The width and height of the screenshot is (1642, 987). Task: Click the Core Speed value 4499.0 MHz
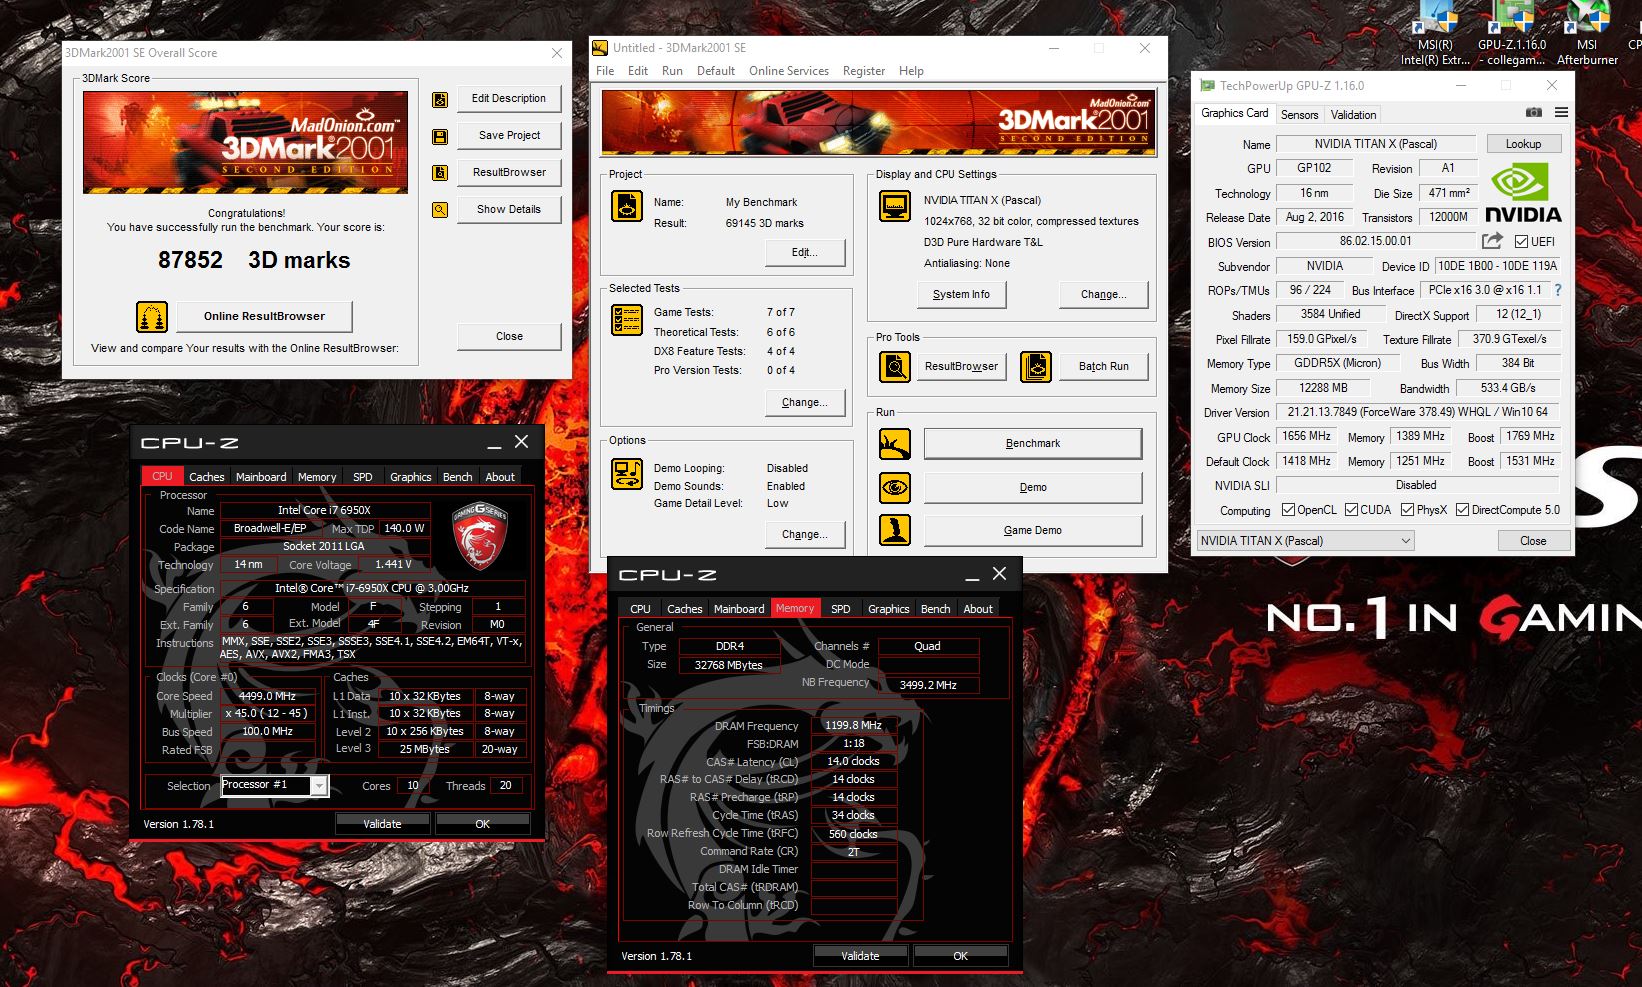pyautogui.click(x=267, y=696)
